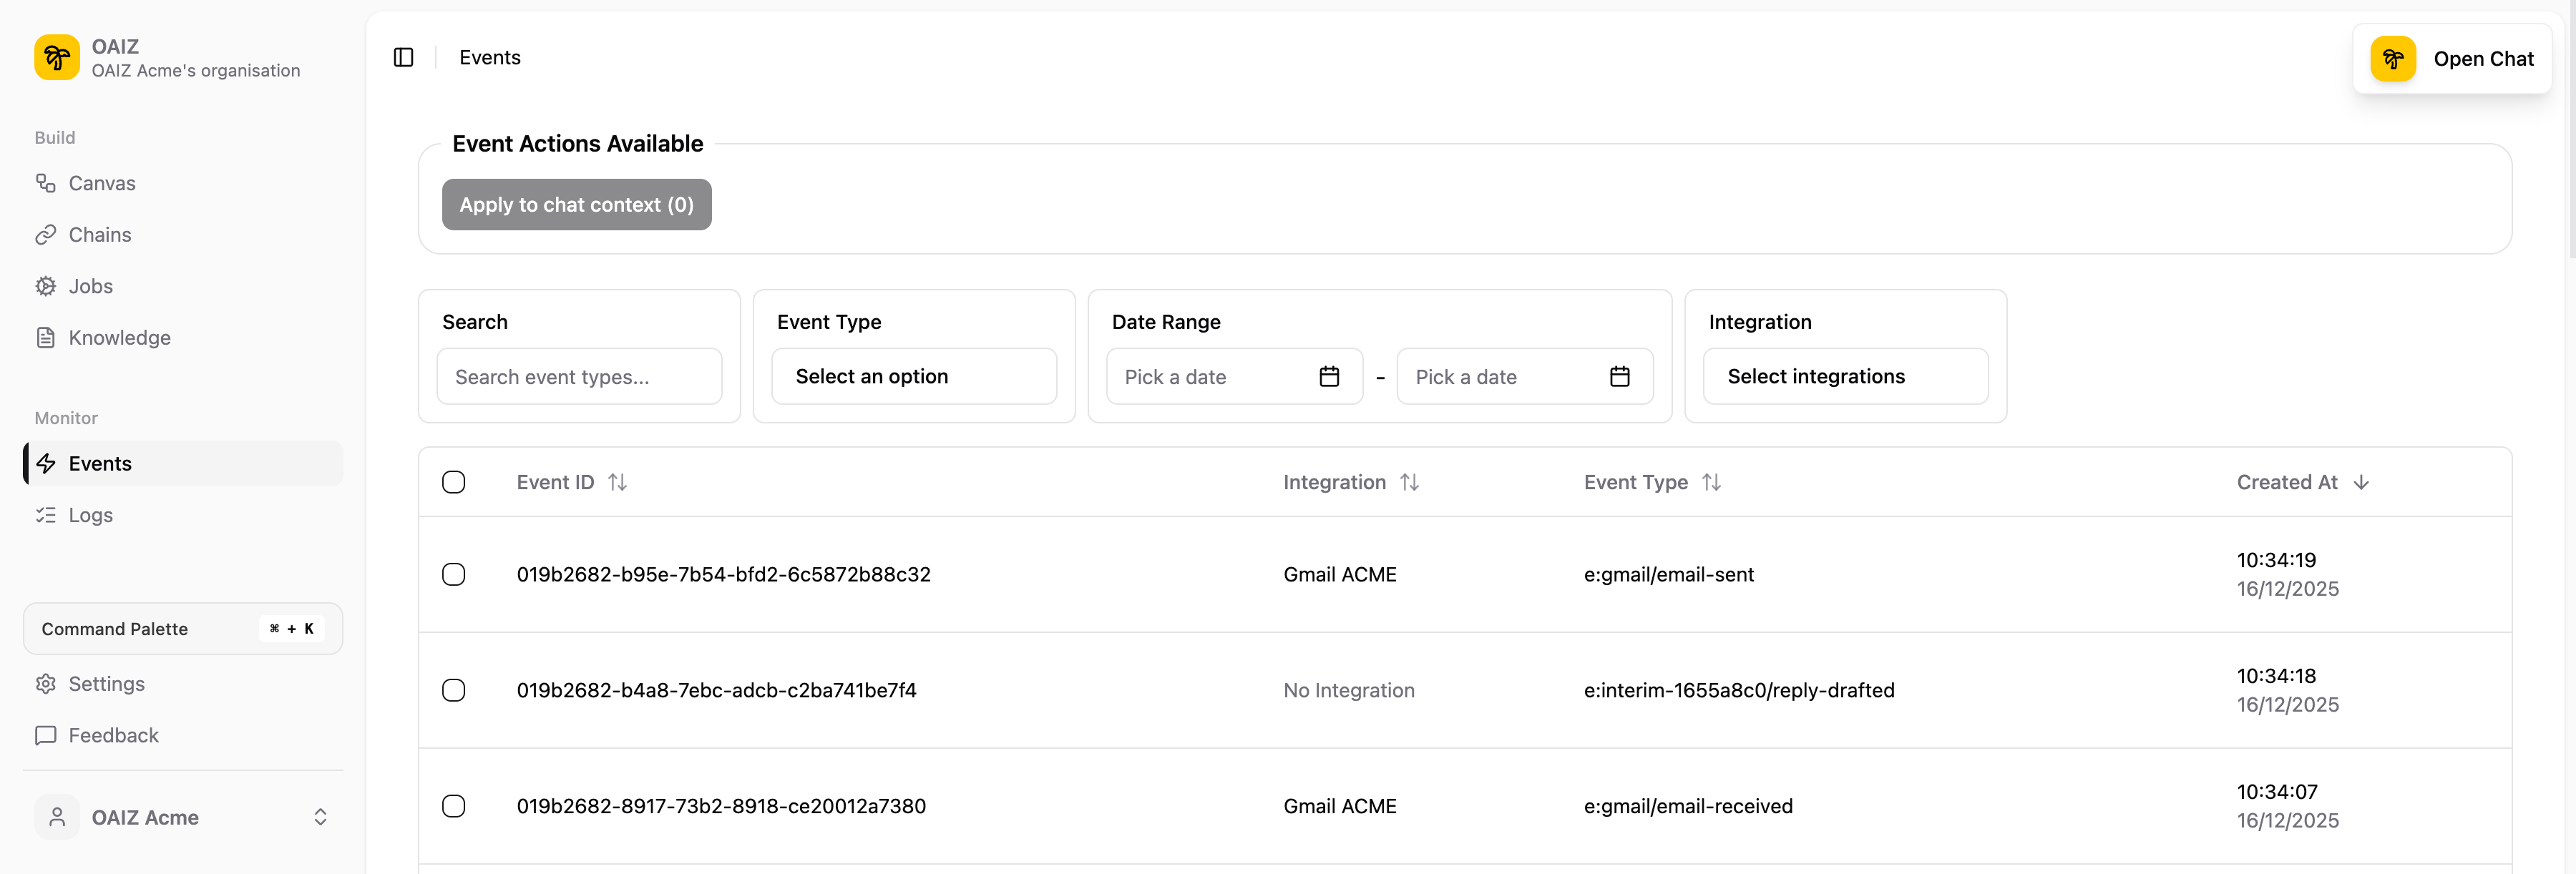
Task: Send Feedback from the sidebar
Action: tap(113, 735)
